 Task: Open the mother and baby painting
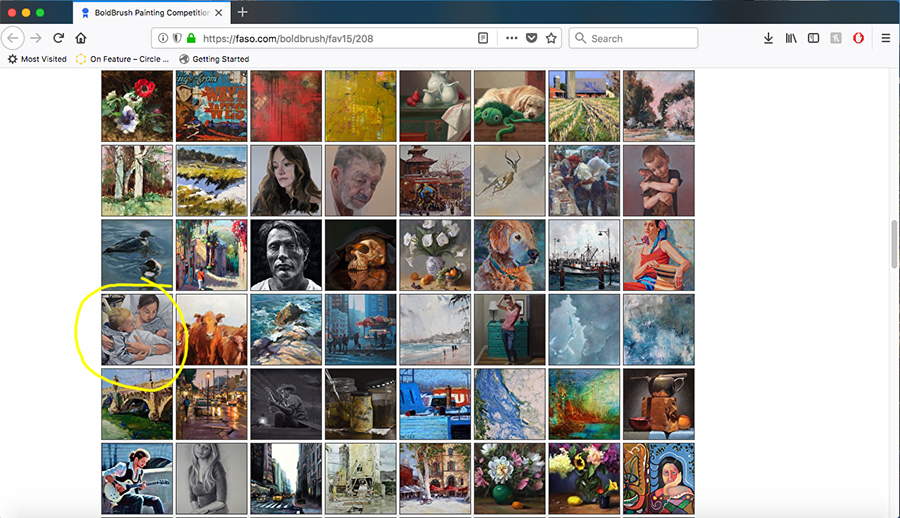[137, 330]
